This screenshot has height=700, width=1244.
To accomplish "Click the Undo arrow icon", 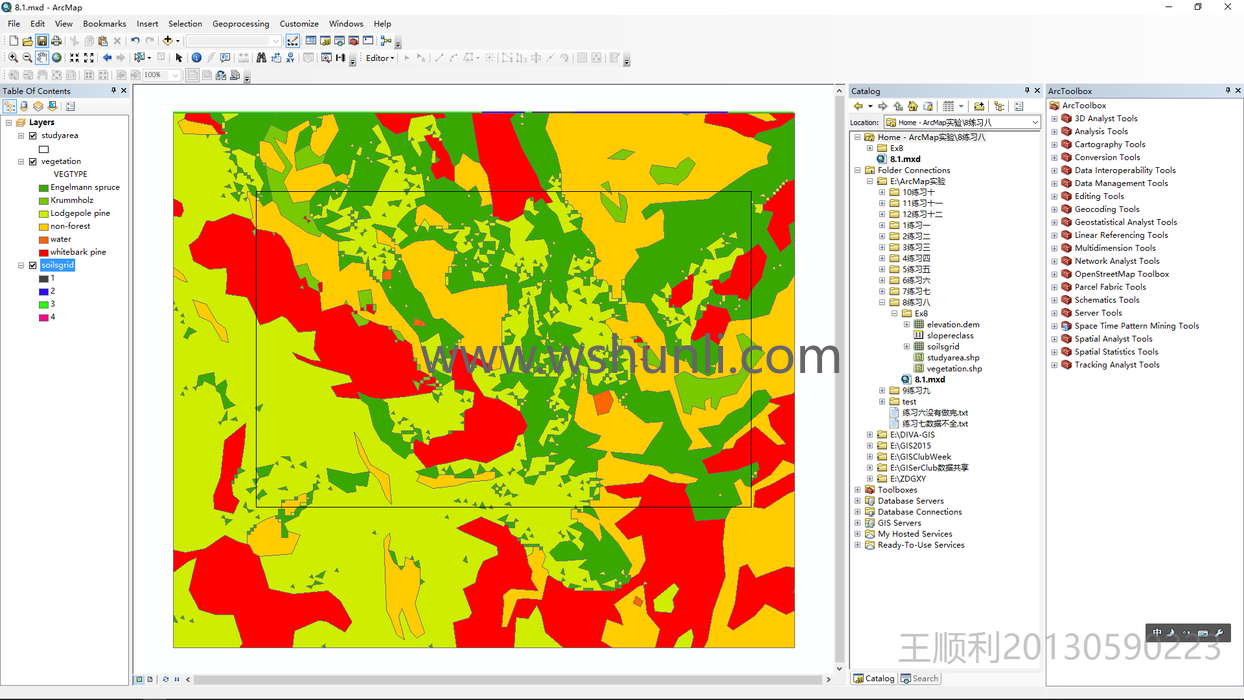I will pos(135,41).
